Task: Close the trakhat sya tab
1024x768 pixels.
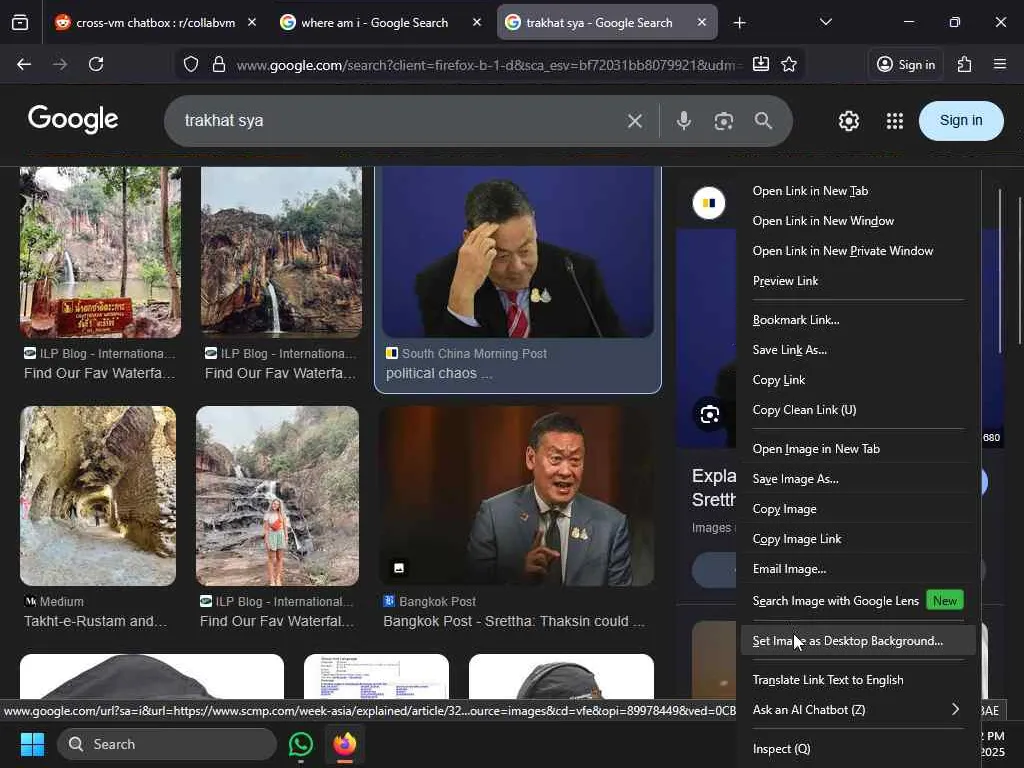Action: pyautogui.click(x=701, y=22)
